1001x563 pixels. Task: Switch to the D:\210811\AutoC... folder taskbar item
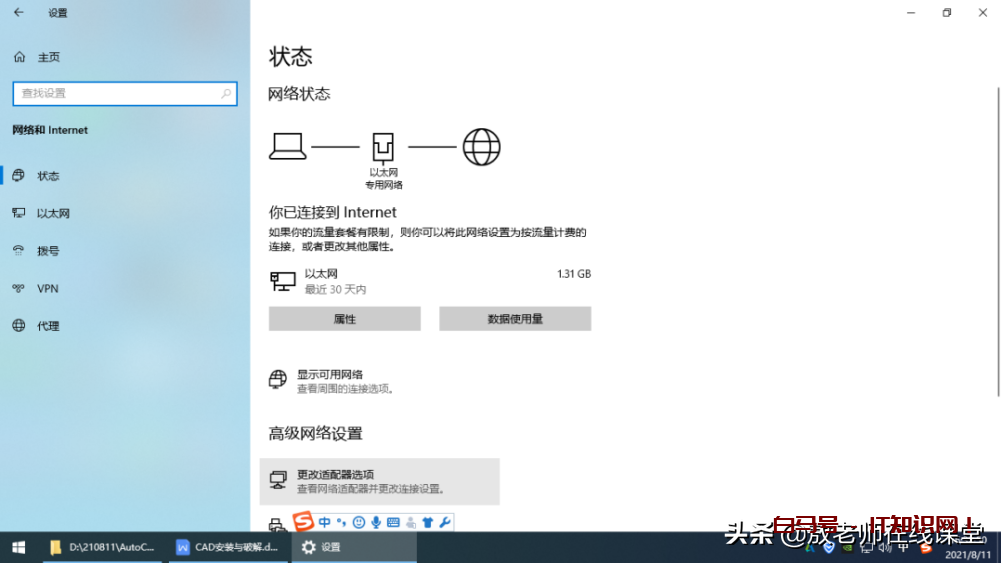click(x=103, y=547)
